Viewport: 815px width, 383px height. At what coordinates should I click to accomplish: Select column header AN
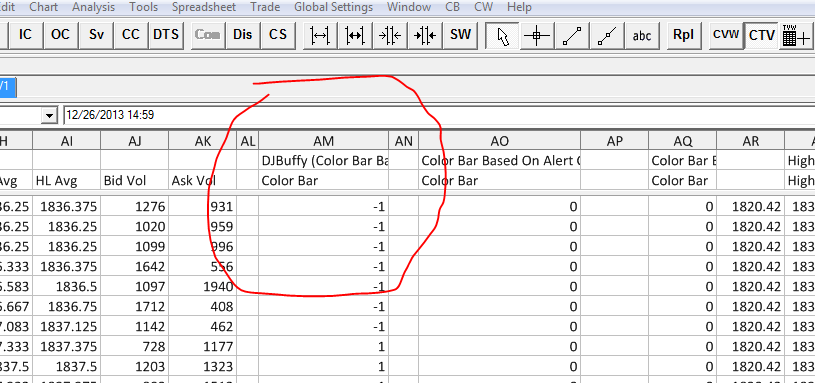click(x=404, y=141)
